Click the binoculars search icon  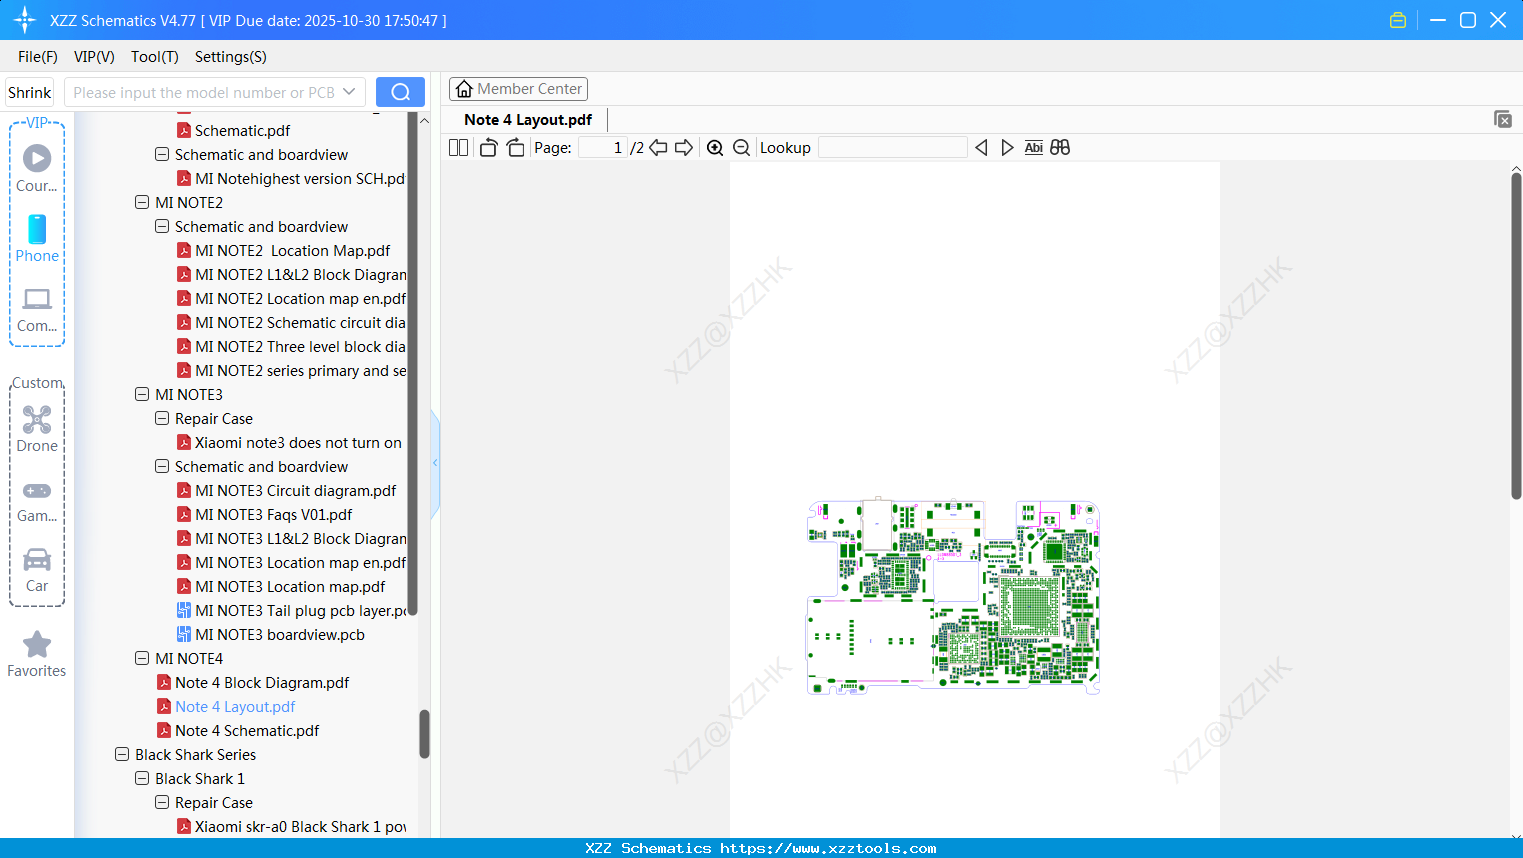1060,148
